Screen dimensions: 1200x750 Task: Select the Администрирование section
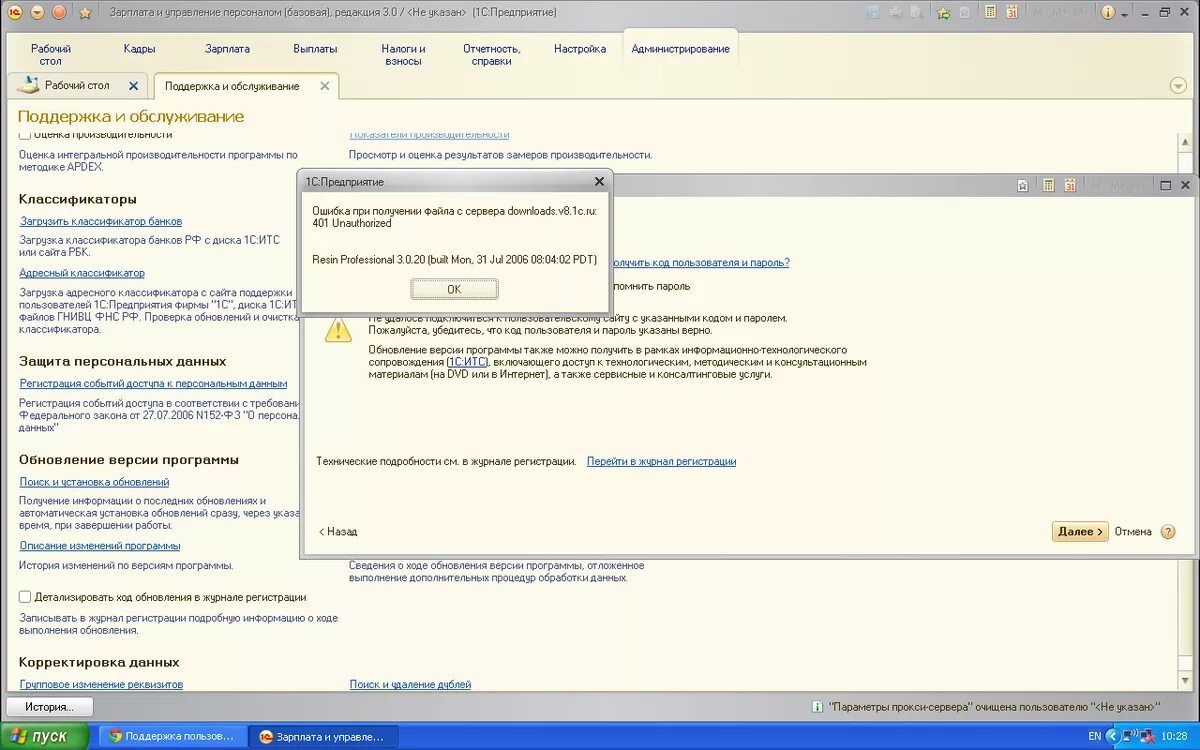[x=680, y=48]
